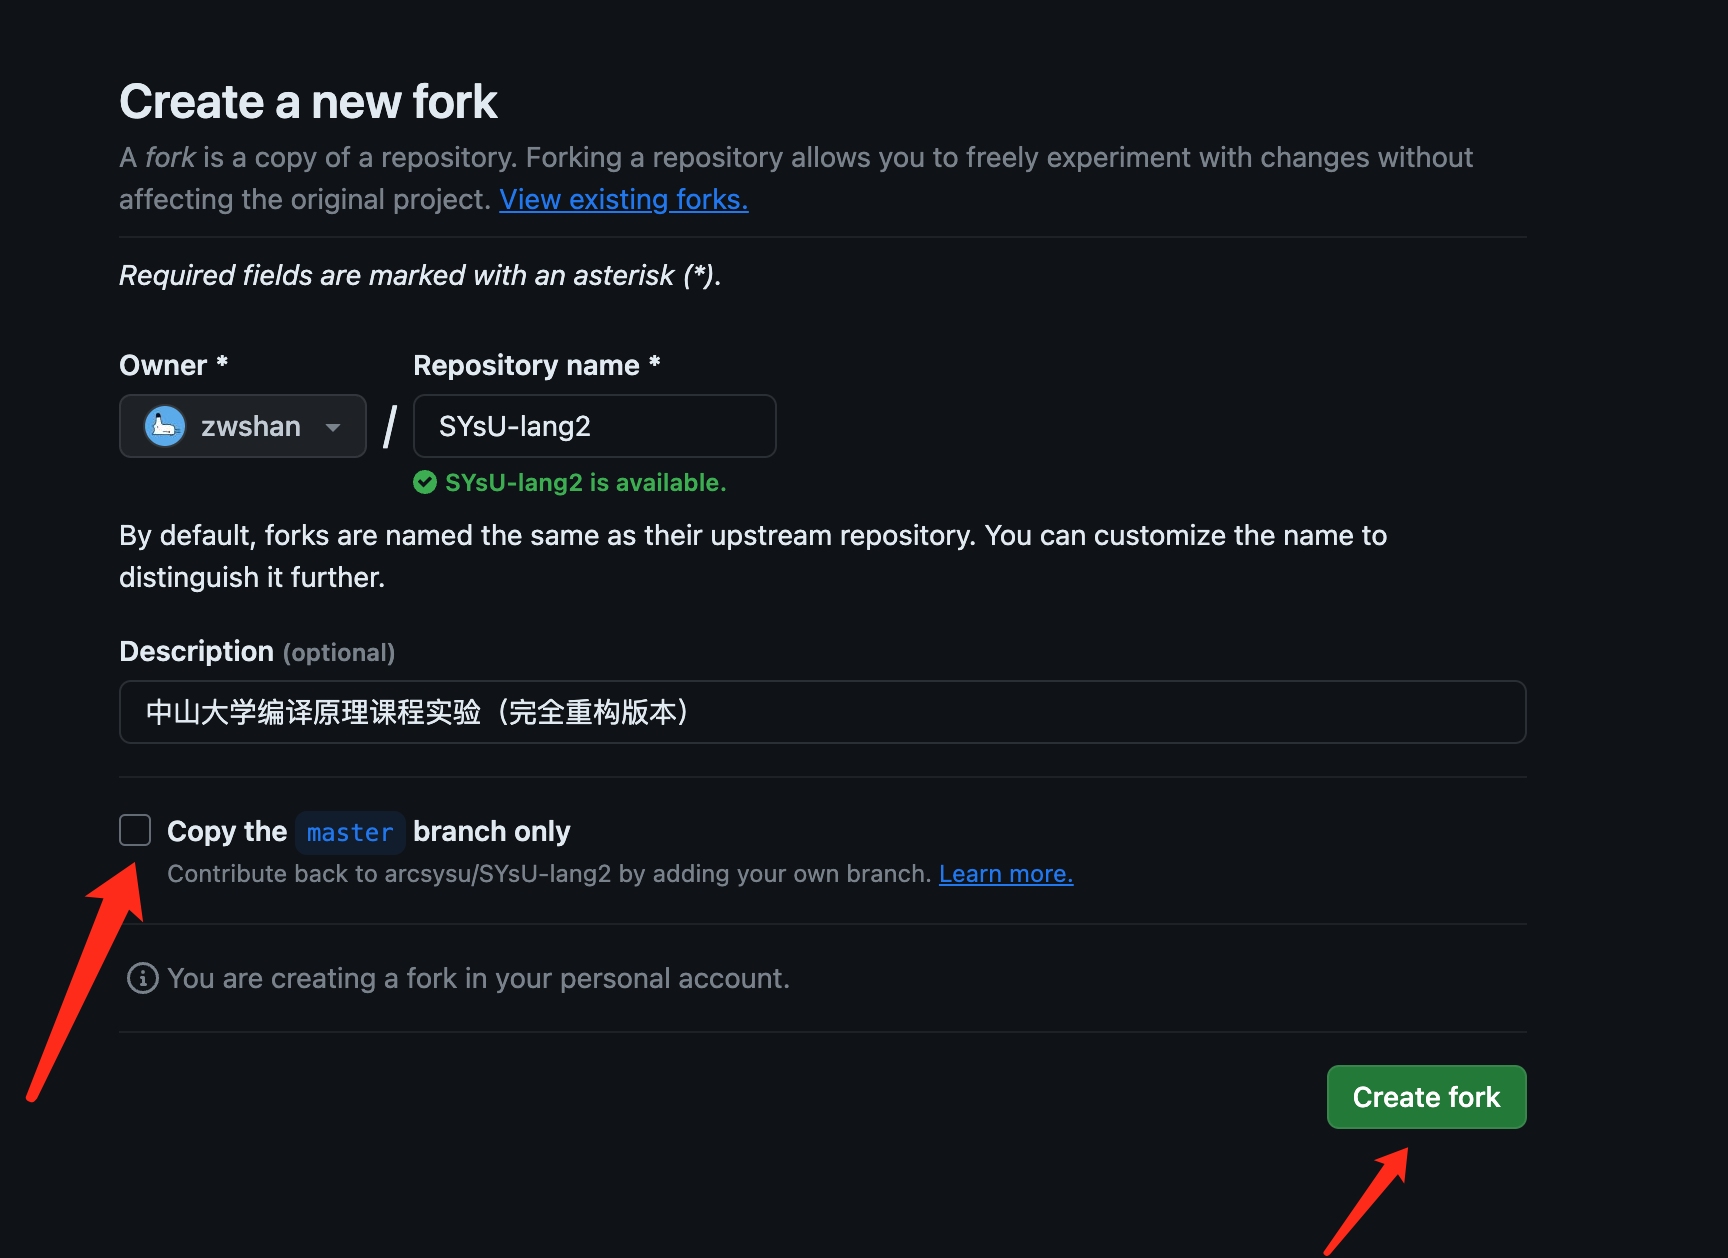Follow the Learn more link
Screen dimensions: 1728x1258
1004,873
